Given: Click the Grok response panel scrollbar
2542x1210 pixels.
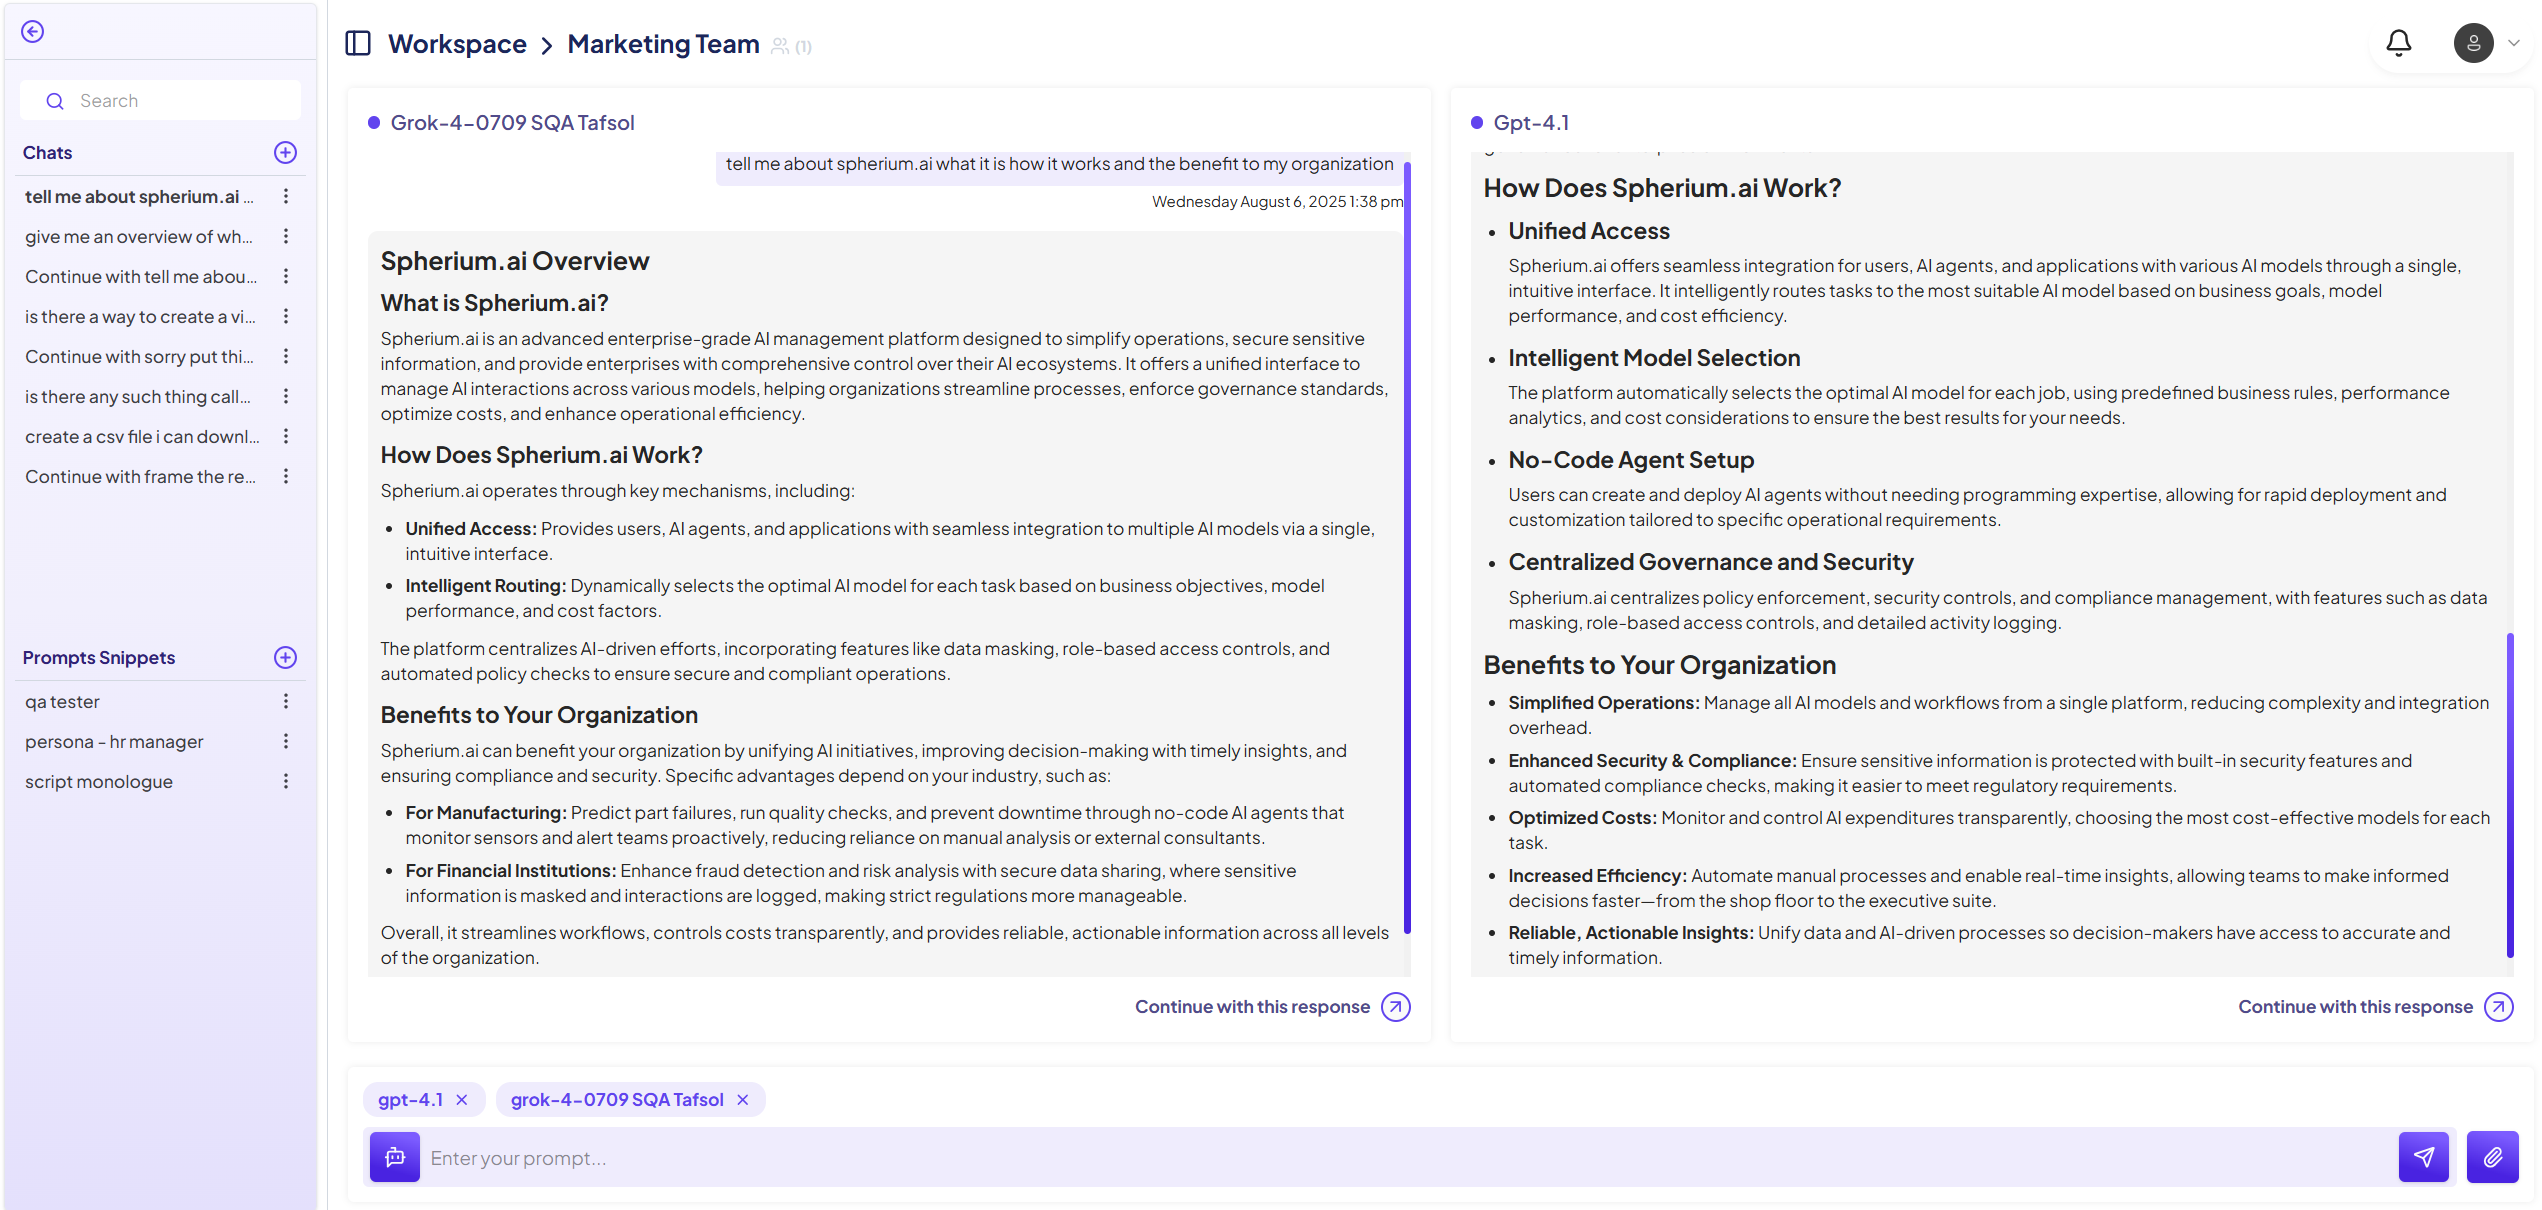Looking at the screenshot, I should [1407, 548].
